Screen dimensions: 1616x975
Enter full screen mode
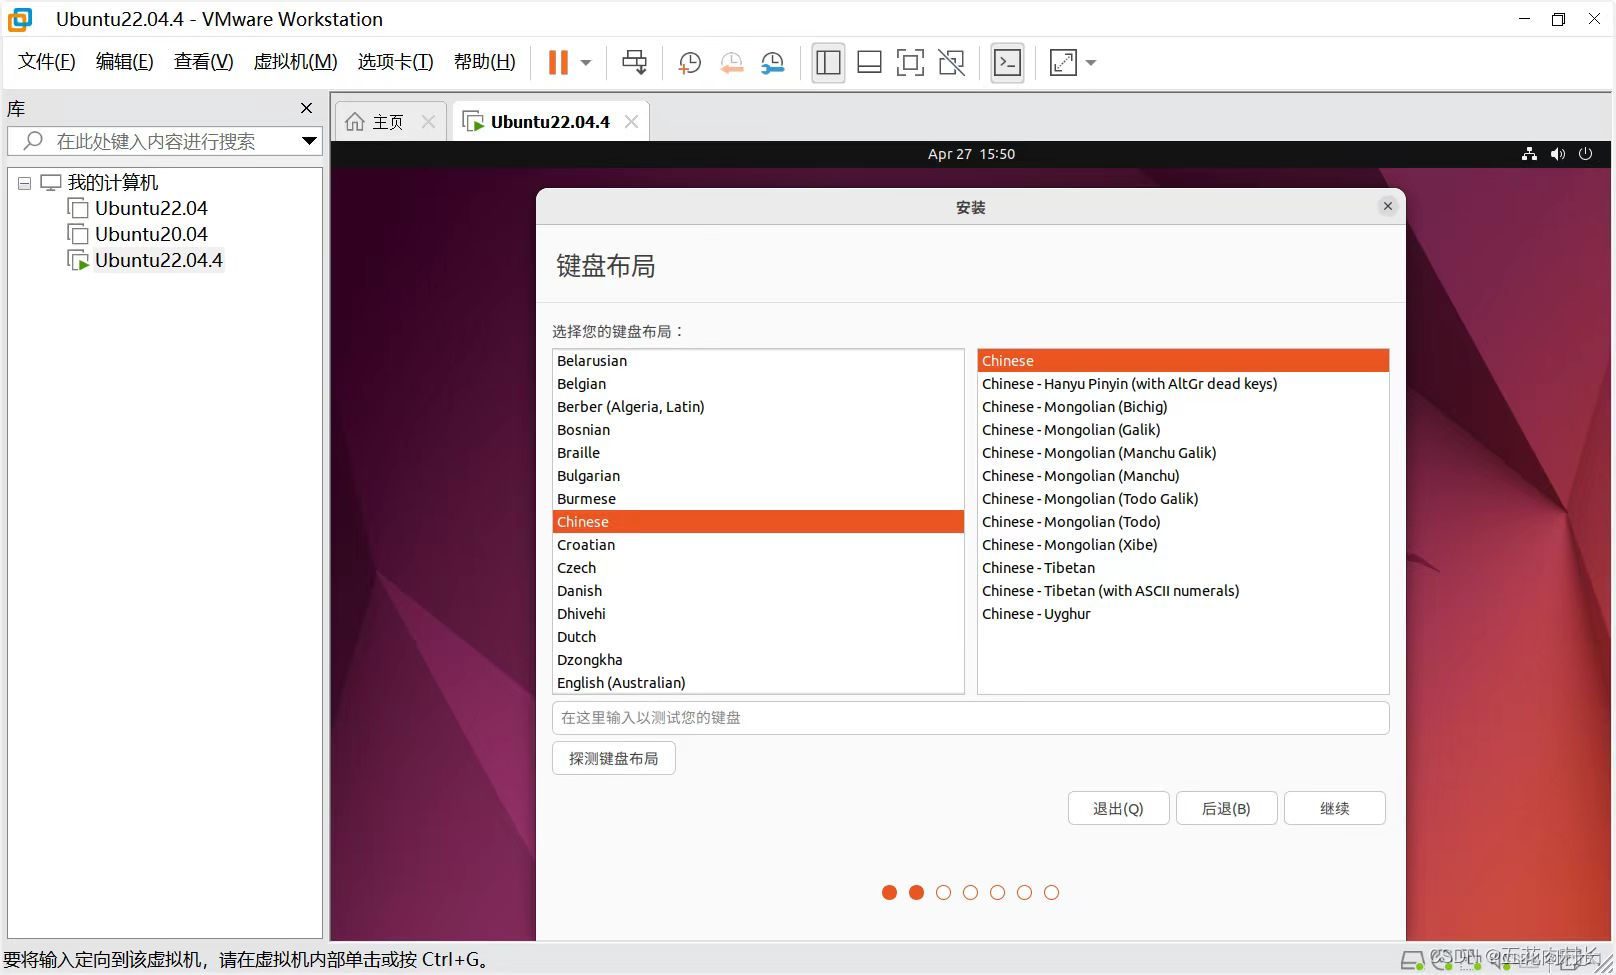[910, 63]
